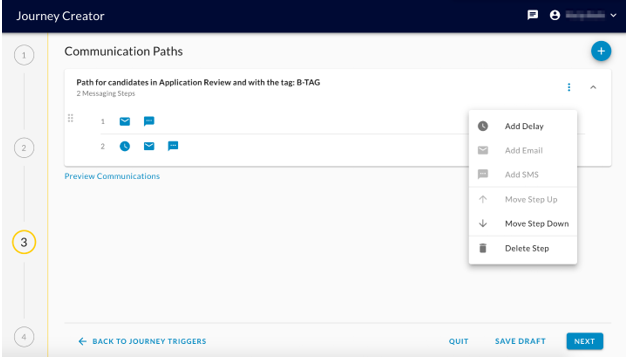The height and width of the screenshot is (360, 626).
Task: Open the three-dot path options menu
Action: click(x=569, y=87)
